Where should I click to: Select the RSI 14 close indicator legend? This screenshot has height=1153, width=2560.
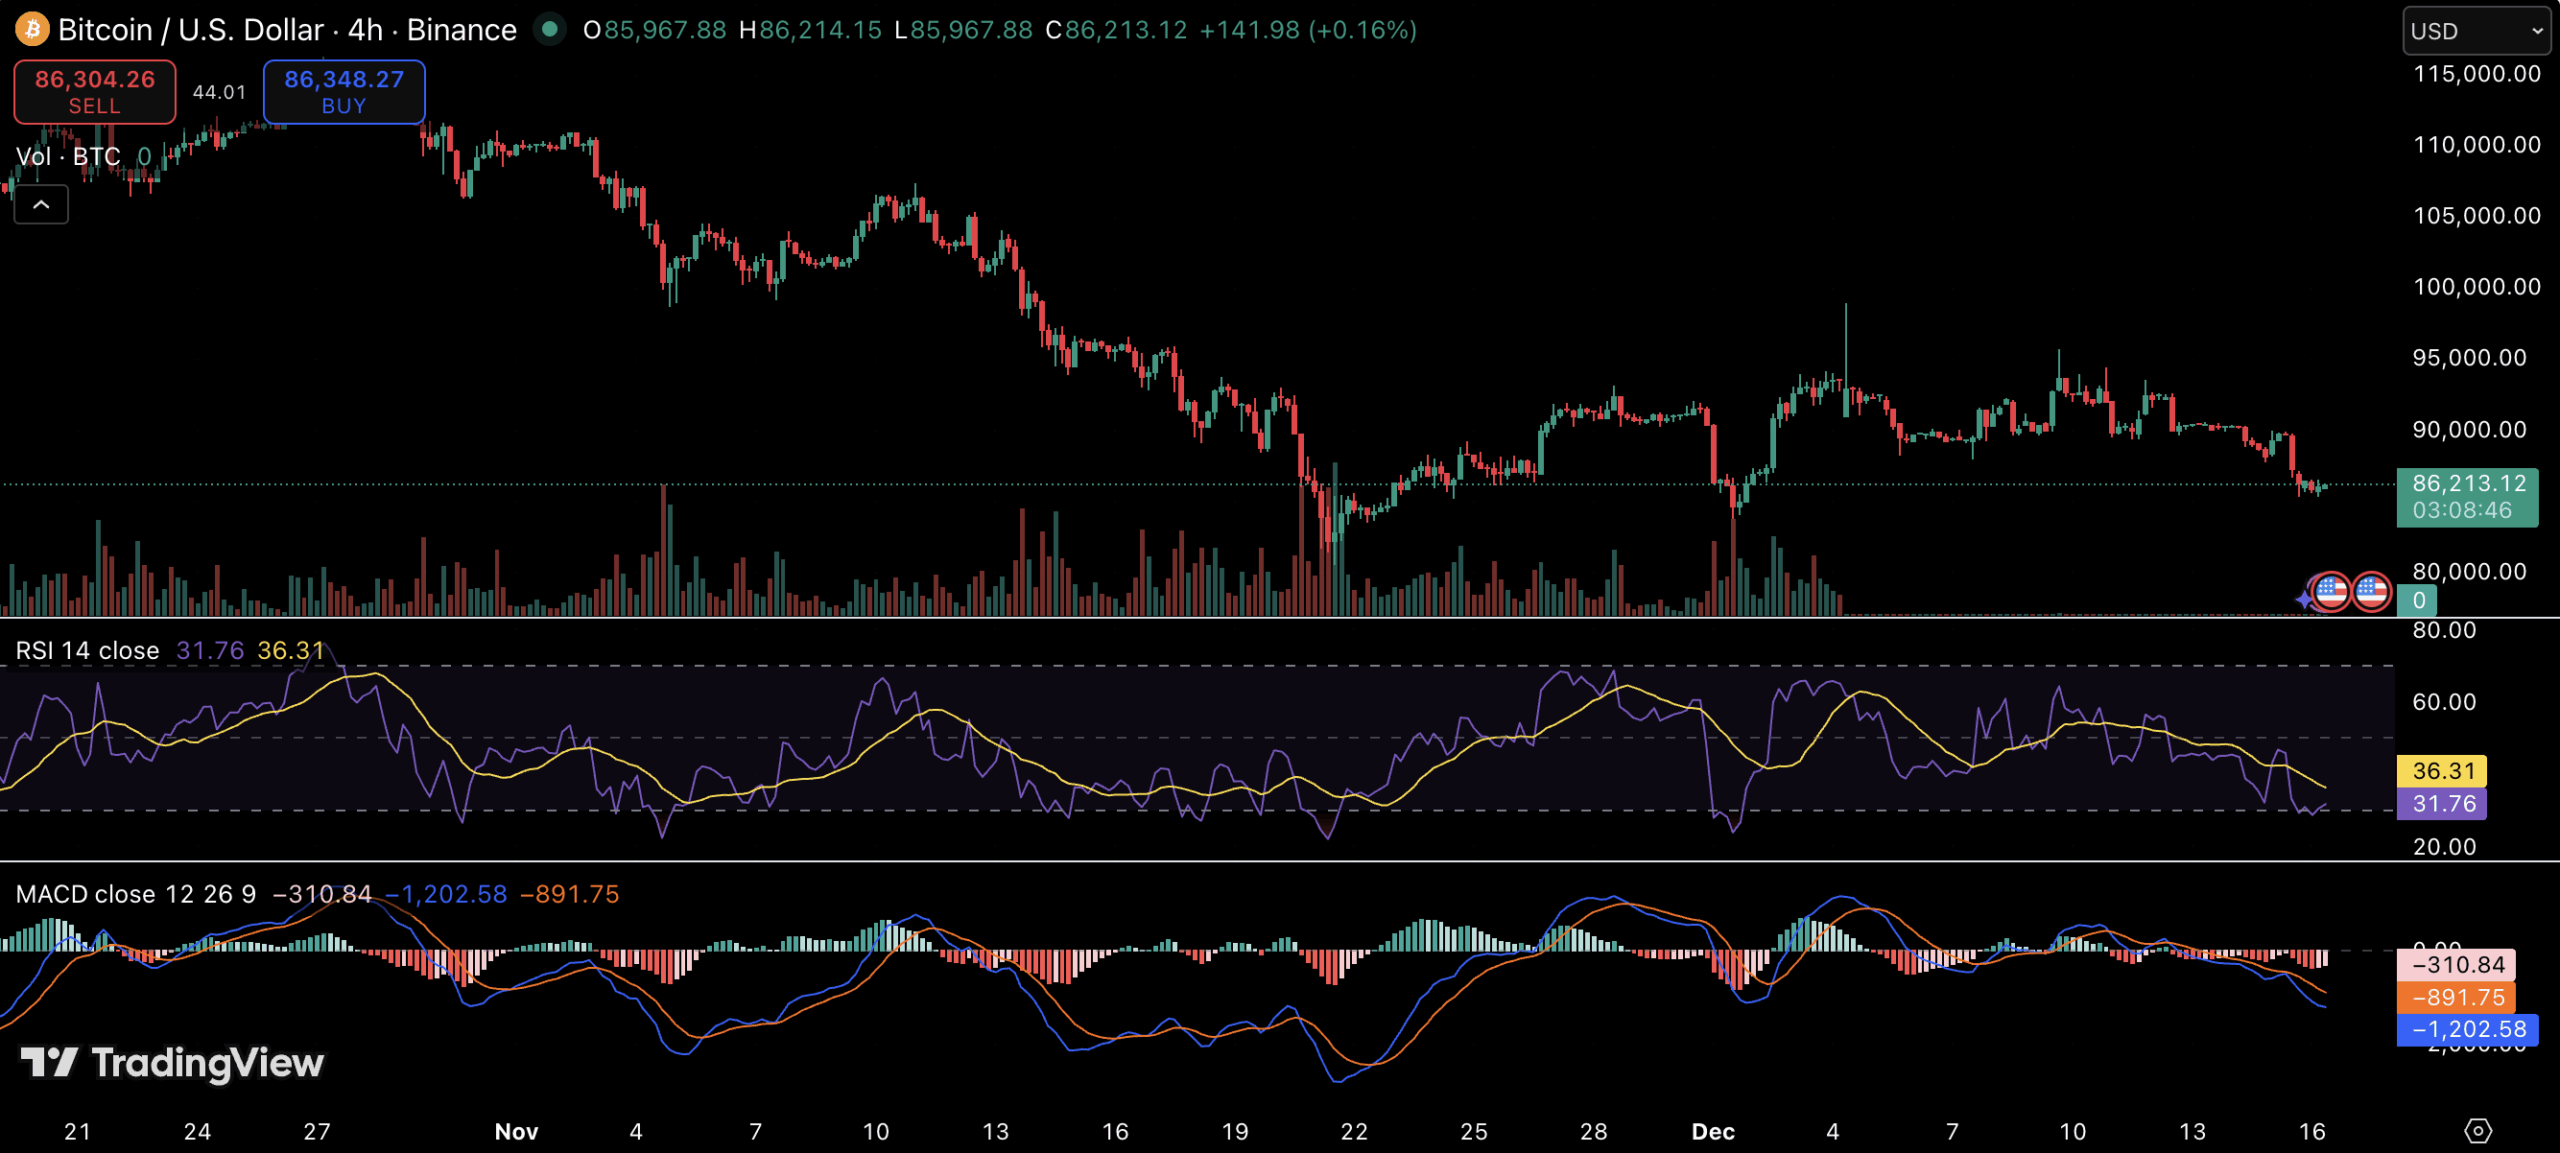point(87,650)
